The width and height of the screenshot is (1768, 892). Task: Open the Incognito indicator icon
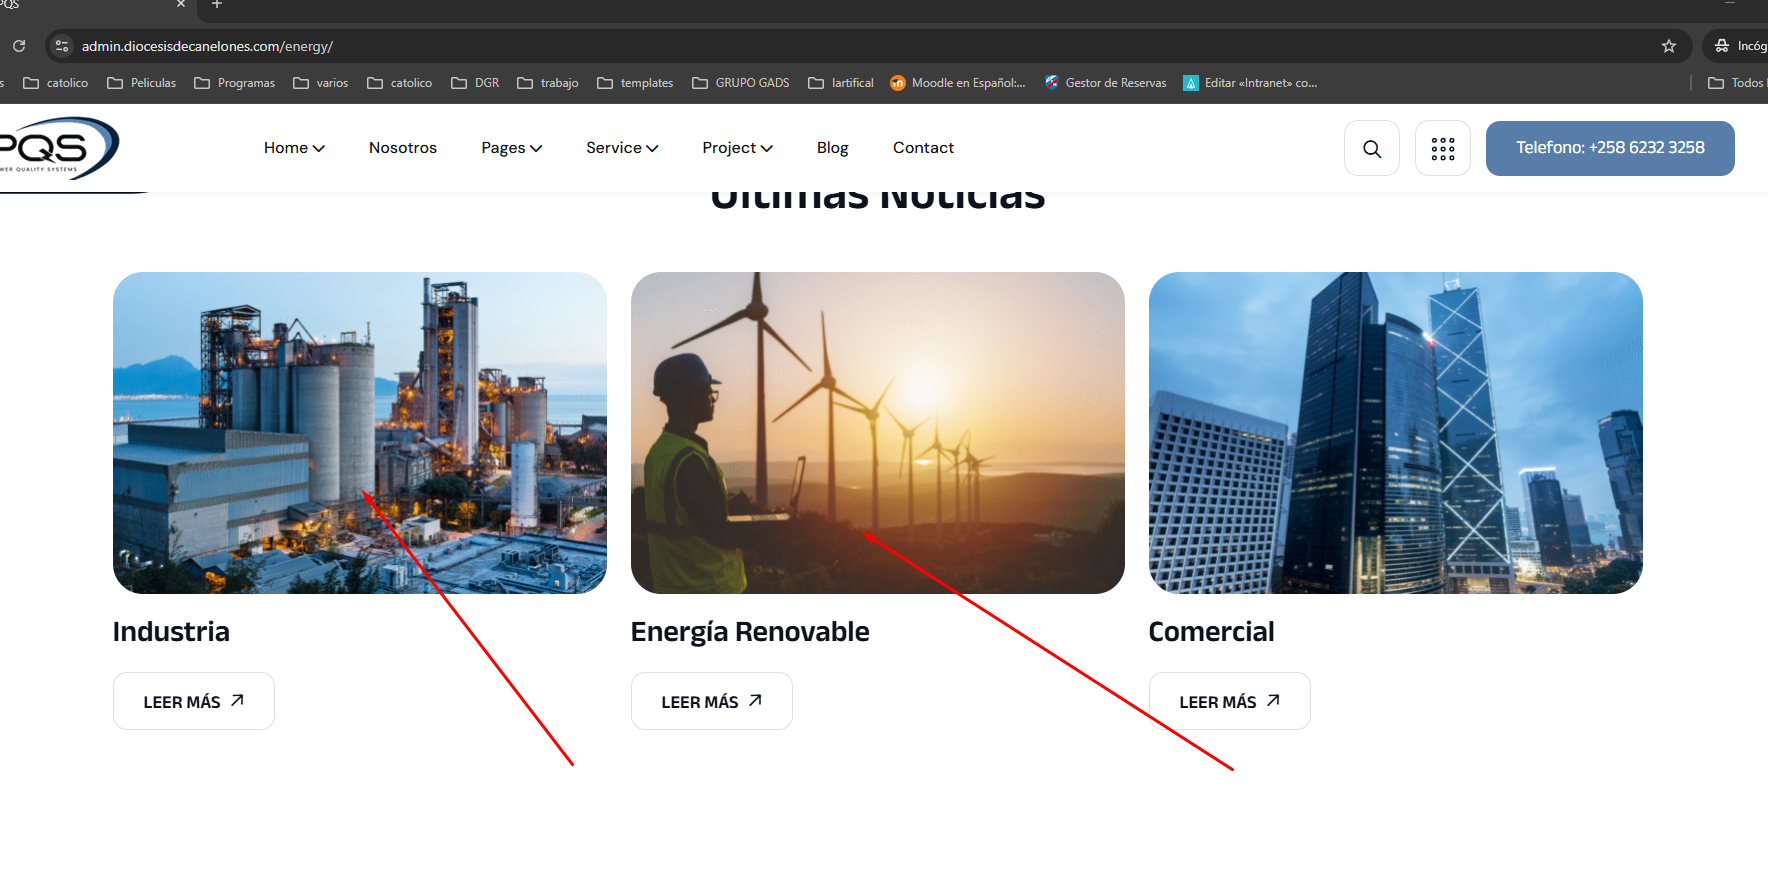click(x=1722, y=46)
